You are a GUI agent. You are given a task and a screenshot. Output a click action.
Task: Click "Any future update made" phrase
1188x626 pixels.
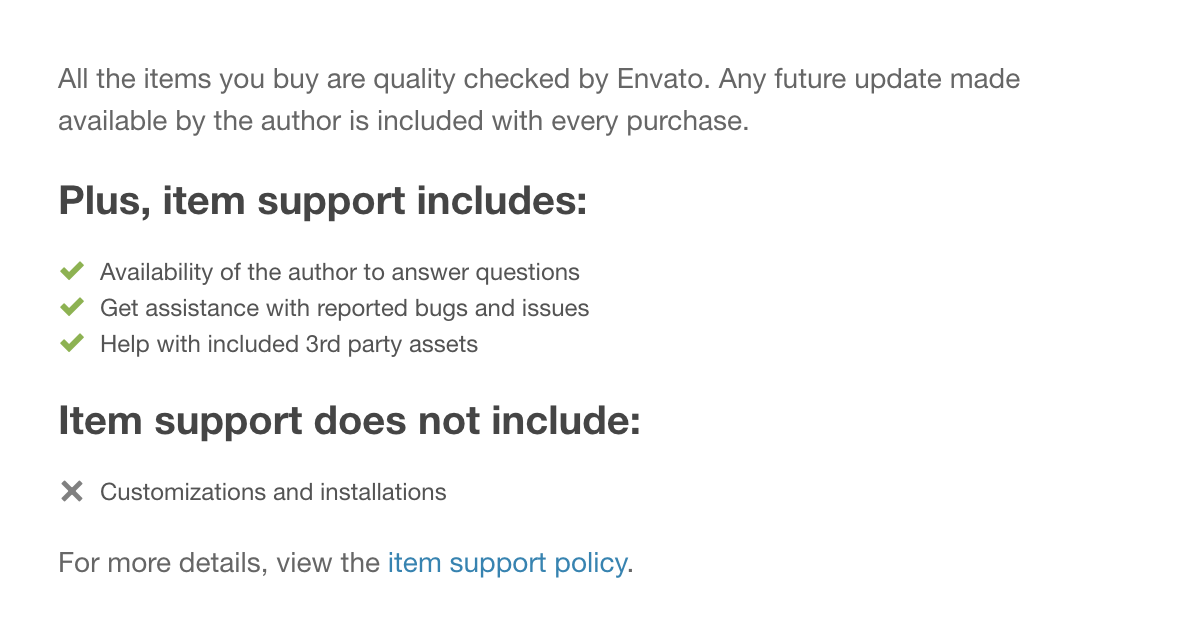click(x=869, y=78)
